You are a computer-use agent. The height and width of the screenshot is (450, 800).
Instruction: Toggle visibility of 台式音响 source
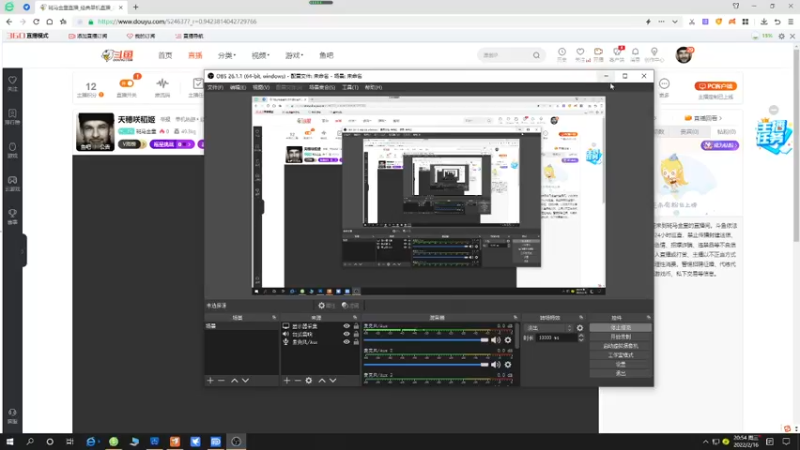[346, 334]
